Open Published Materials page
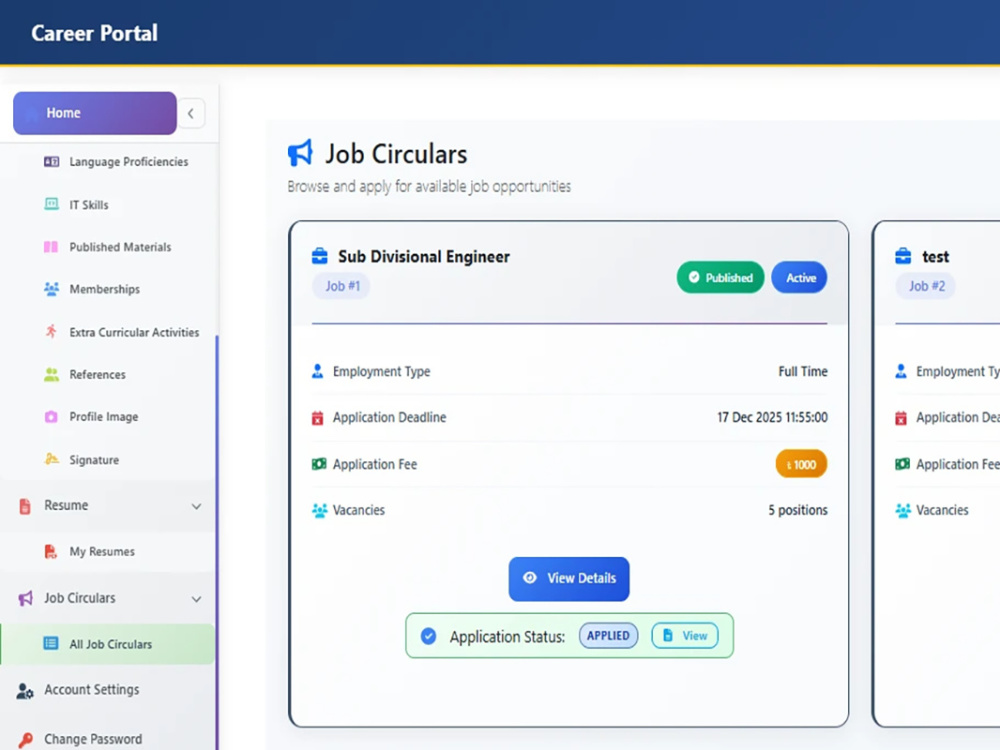This screenshot has width=1000, height=750. click(120, 247)
